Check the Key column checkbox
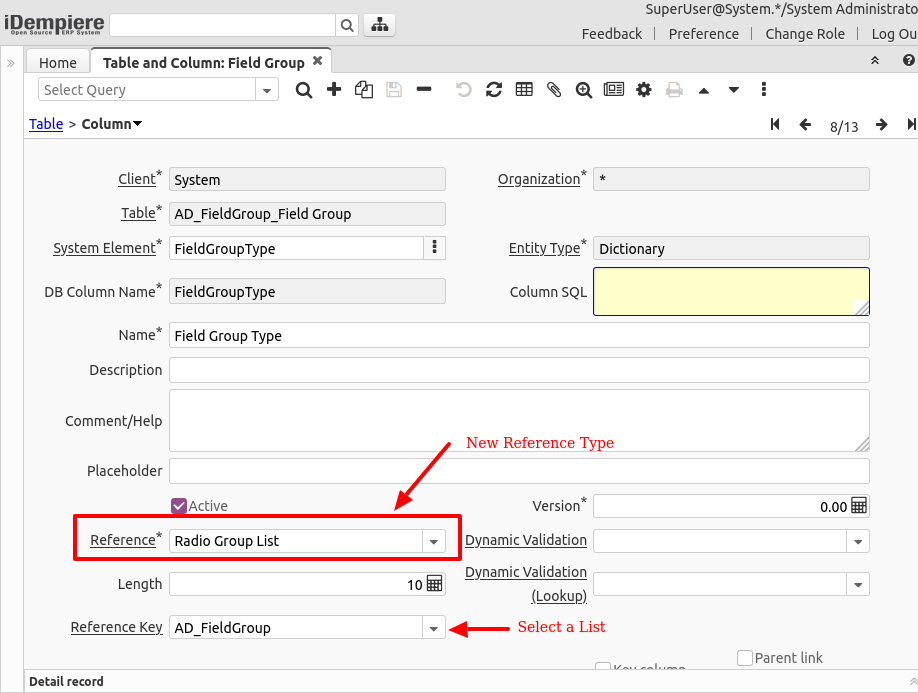The image size is (918, 693). (604, 668)
